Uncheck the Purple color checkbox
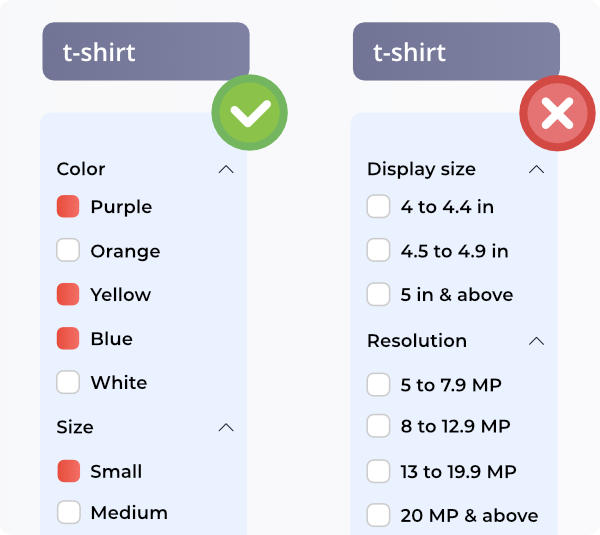Image resolution: width=600 pixels, height=535 pixels. point(68,207)
